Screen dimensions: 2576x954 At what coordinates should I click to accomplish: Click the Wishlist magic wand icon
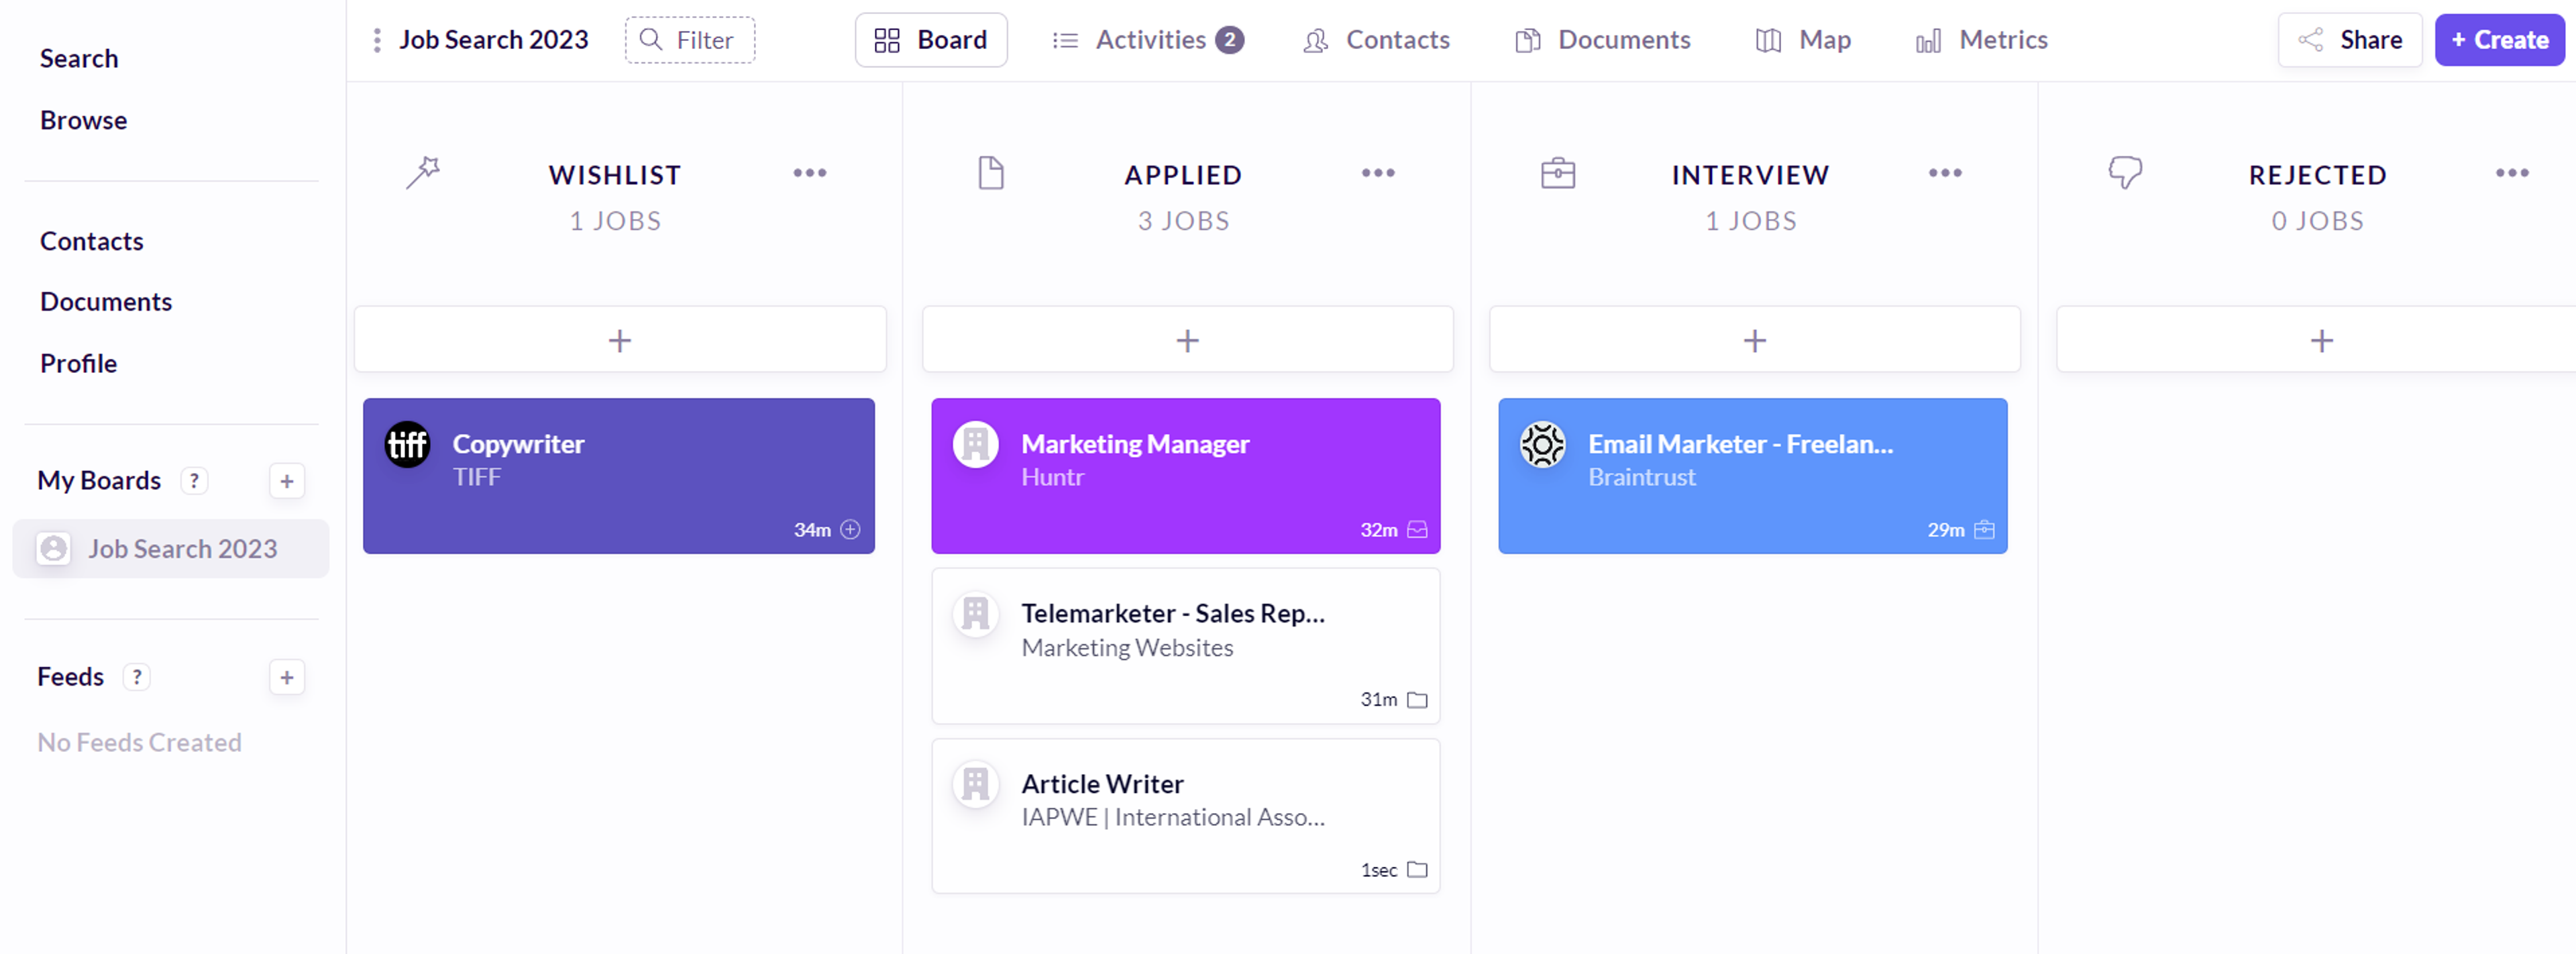[423, 172]
